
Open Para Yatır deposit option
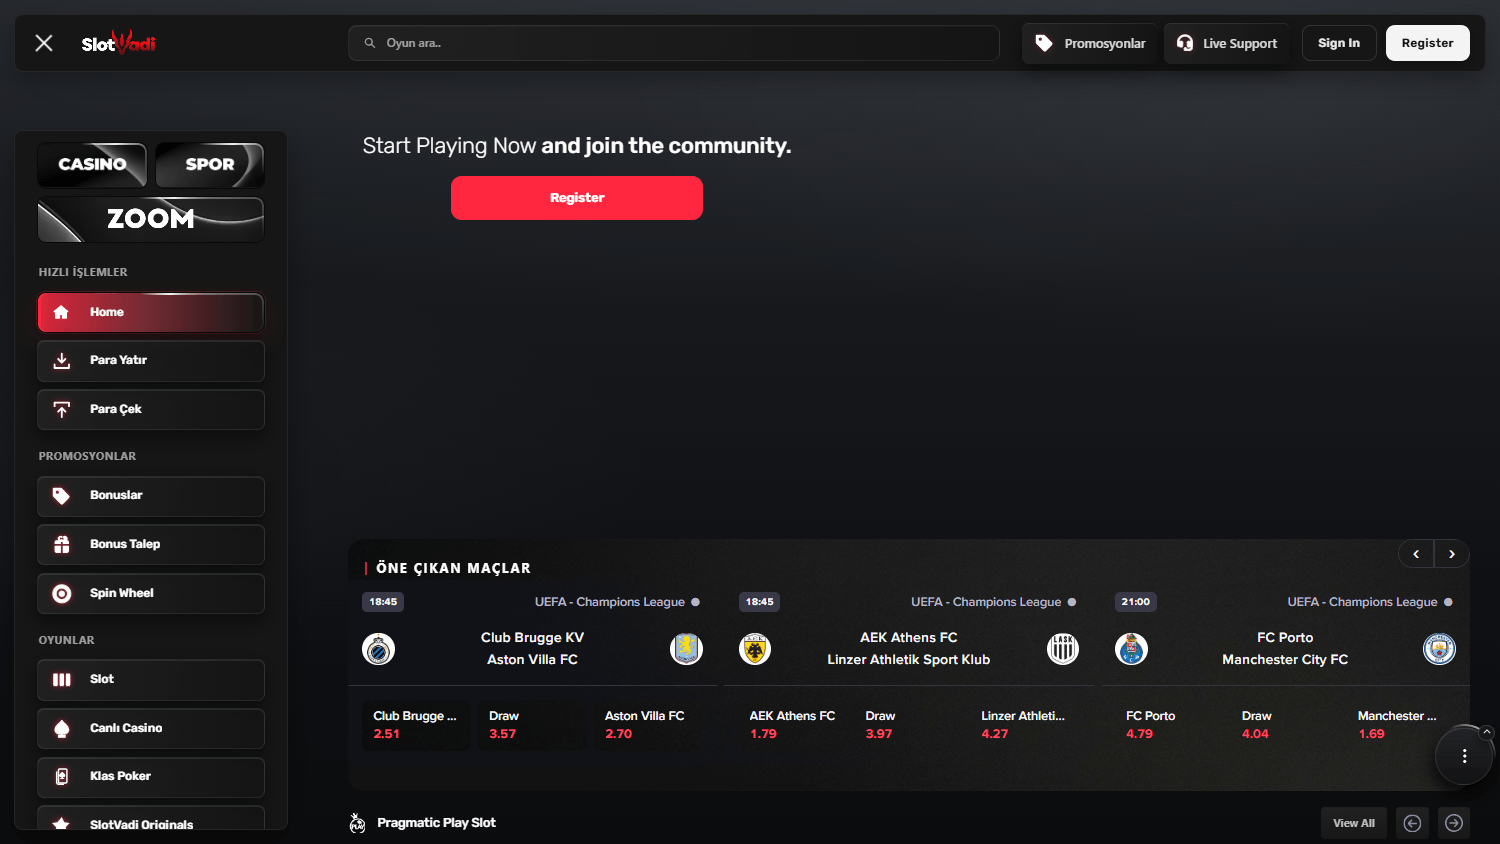151,361
